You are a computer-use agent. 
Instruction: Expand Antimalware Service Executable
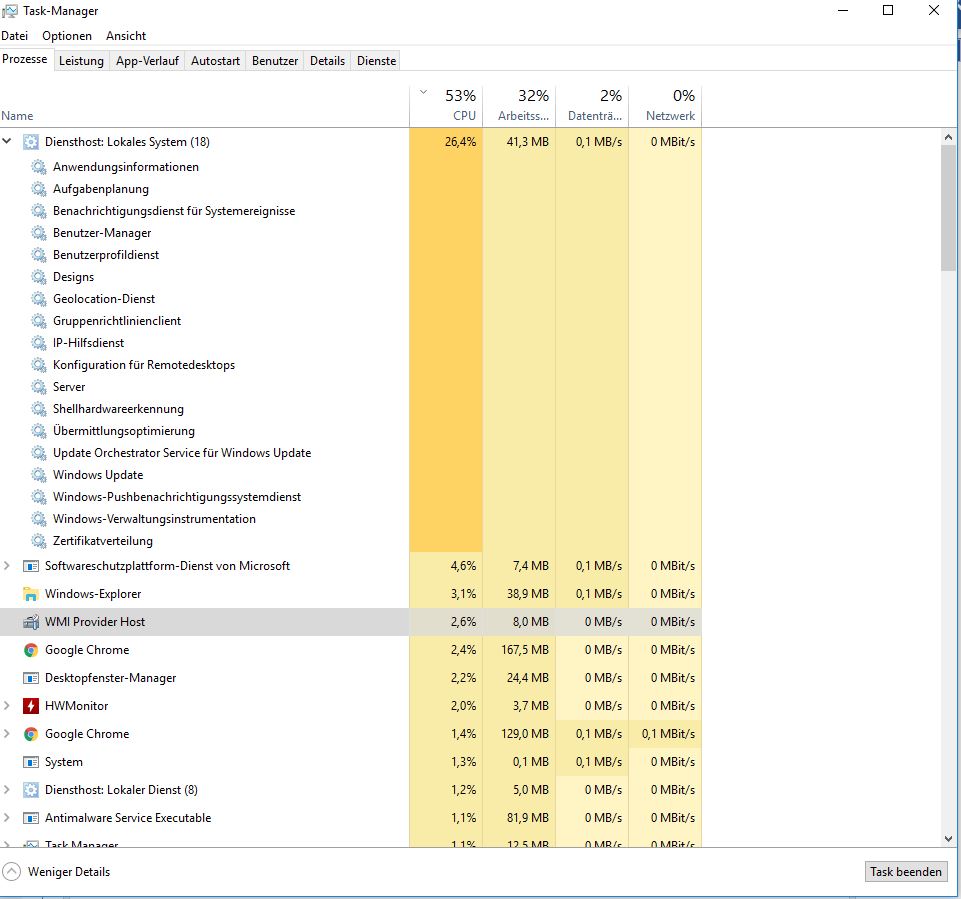point(7,818)
